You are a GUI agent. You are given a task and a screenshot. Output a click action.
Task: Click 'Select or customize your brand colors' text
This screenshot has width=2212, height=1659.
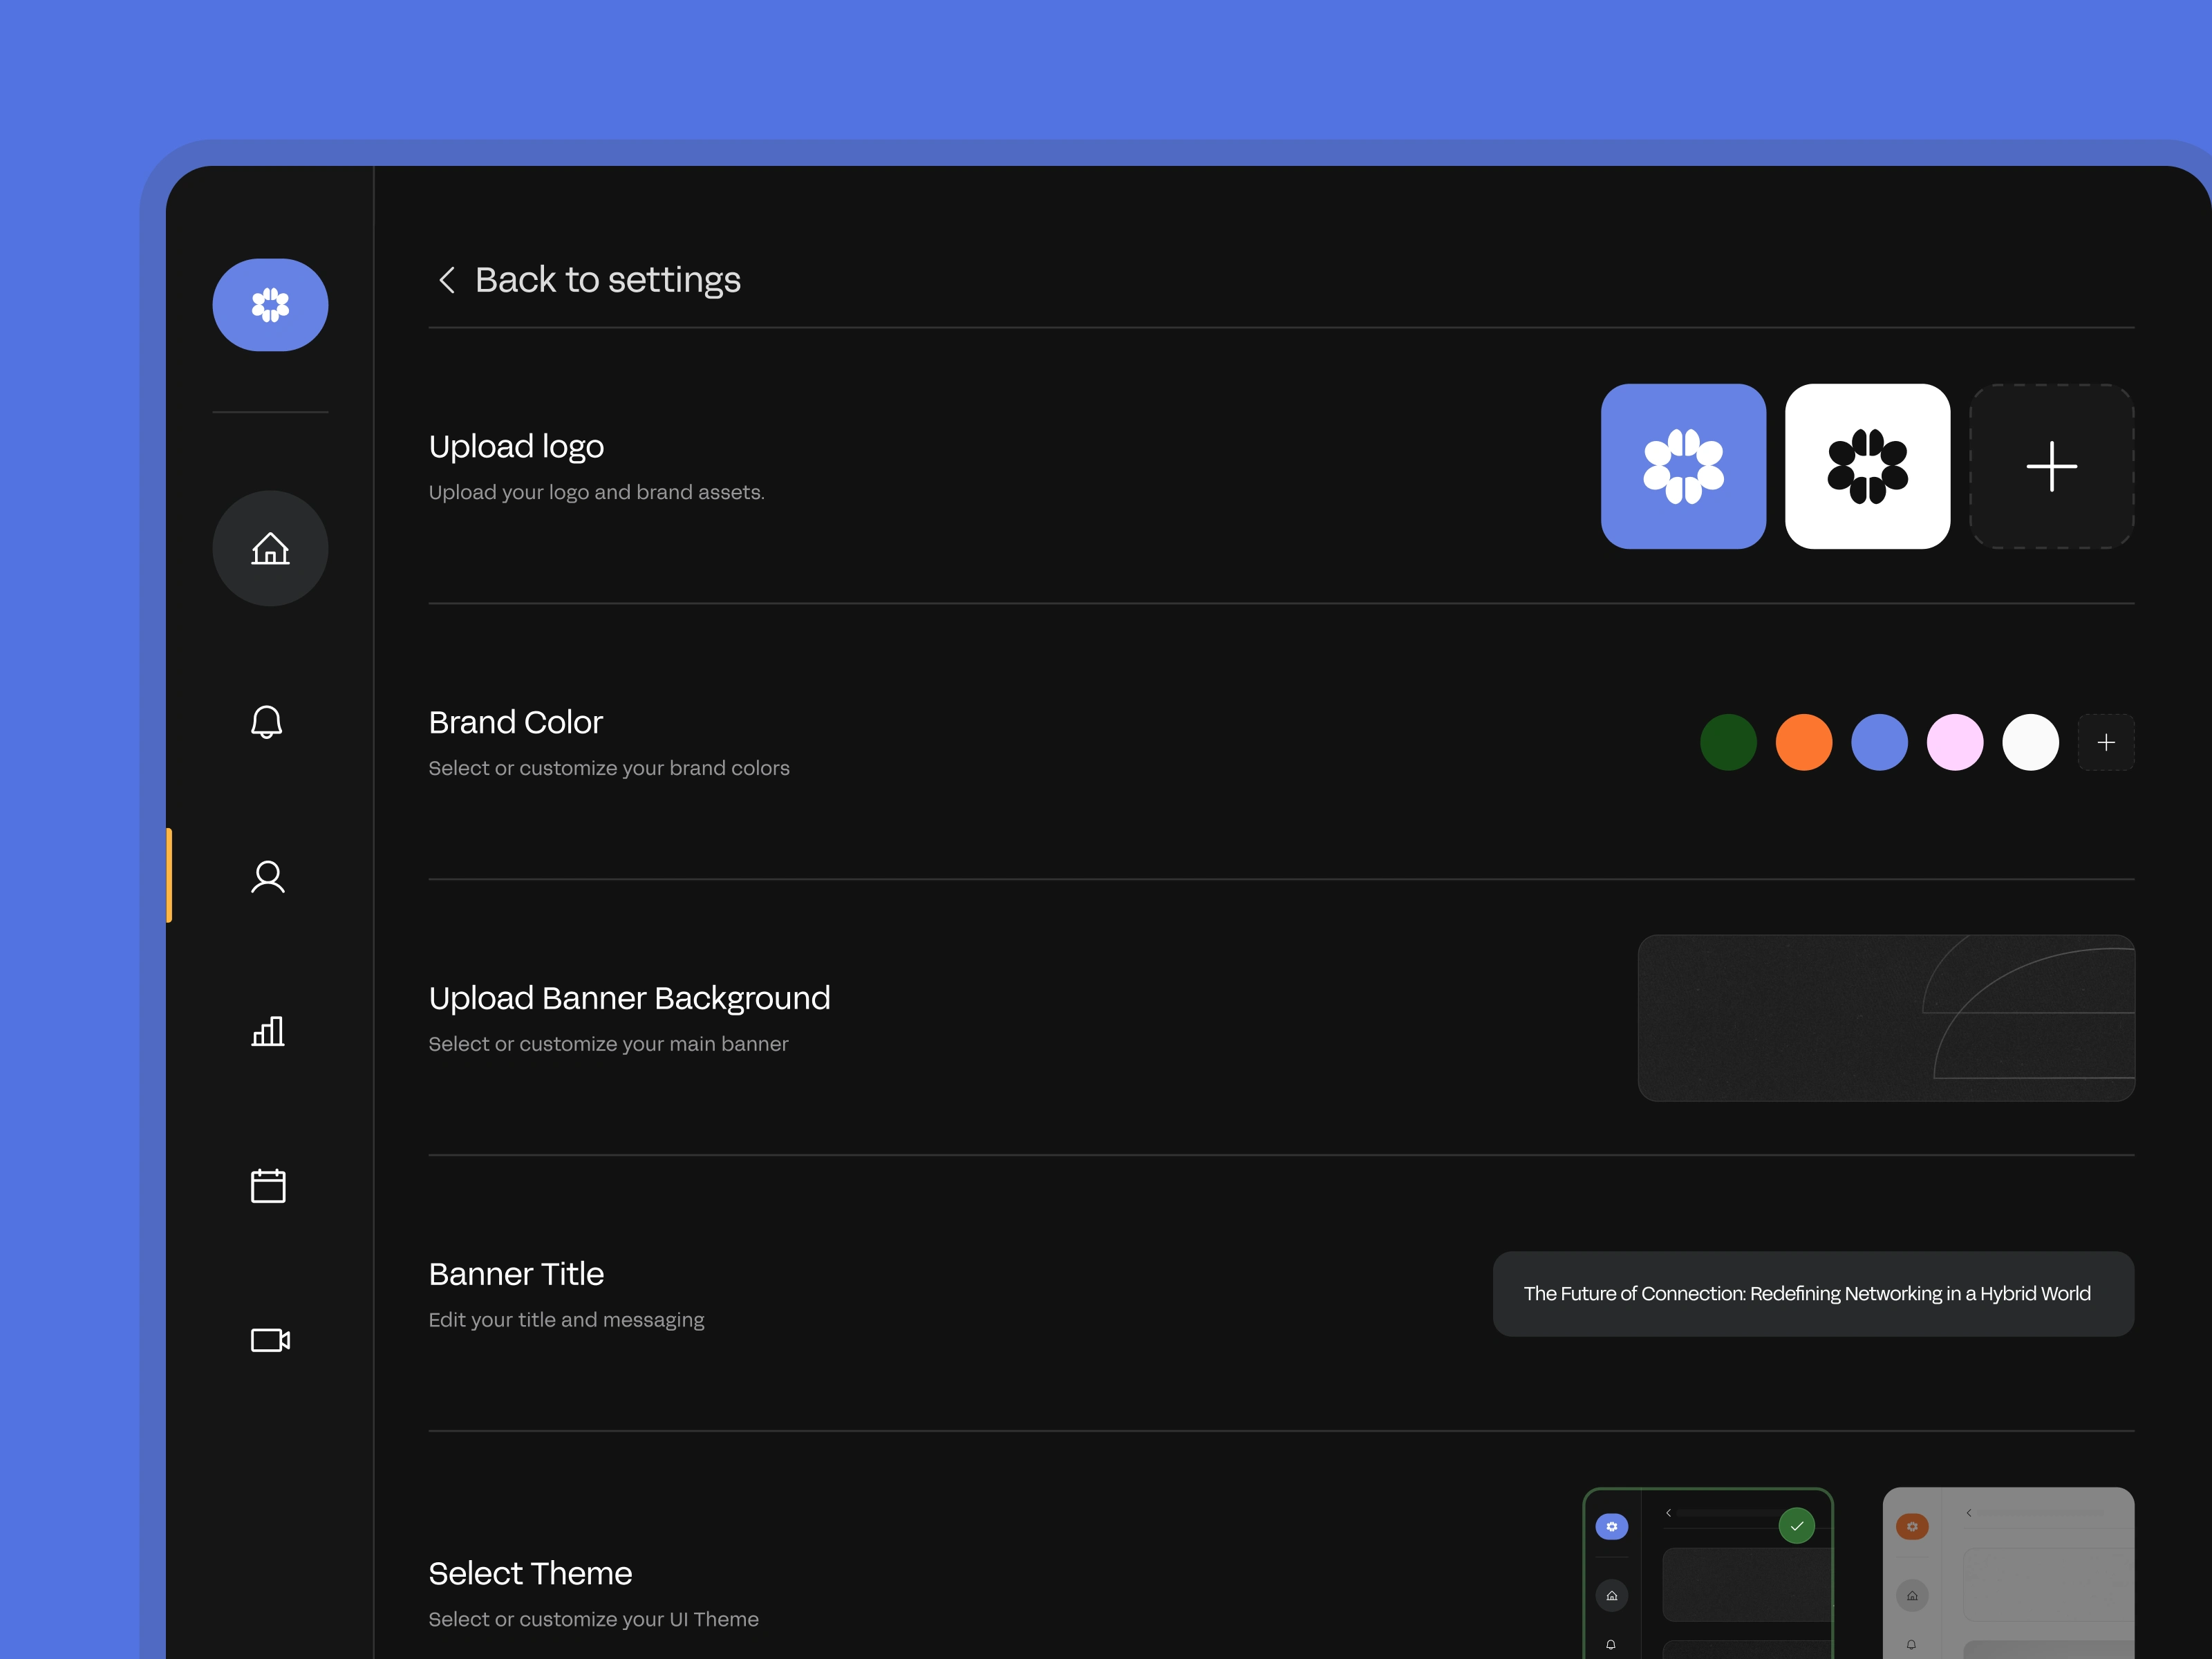tap(609, 768)
